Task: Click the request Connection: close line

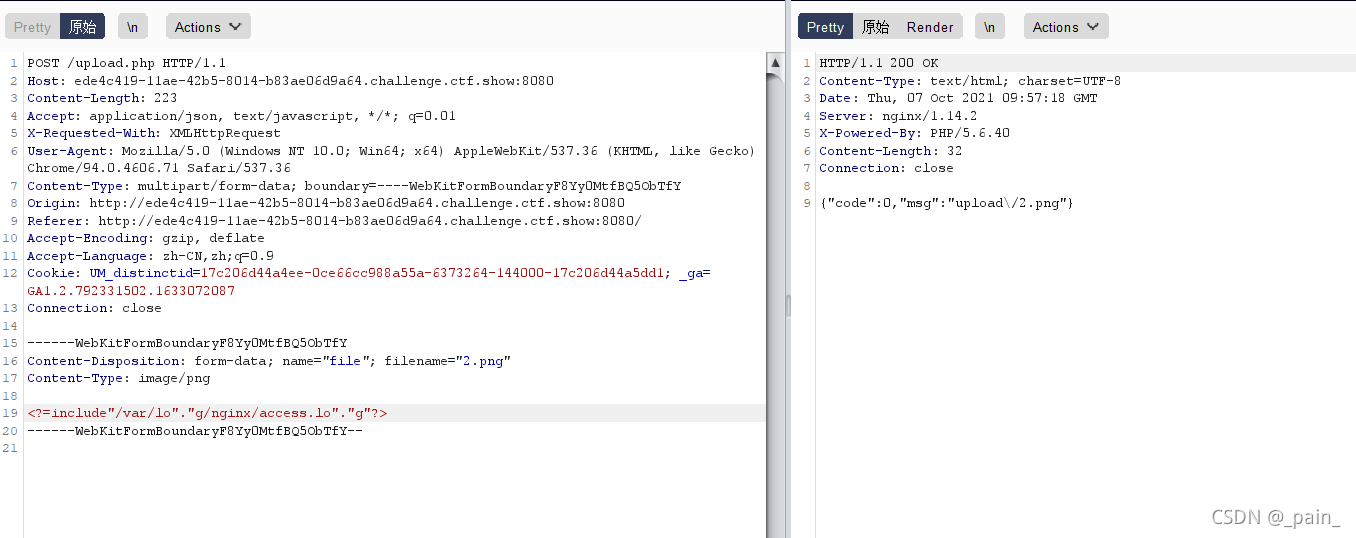Action: pyautogui.click(x=94, y=308)
